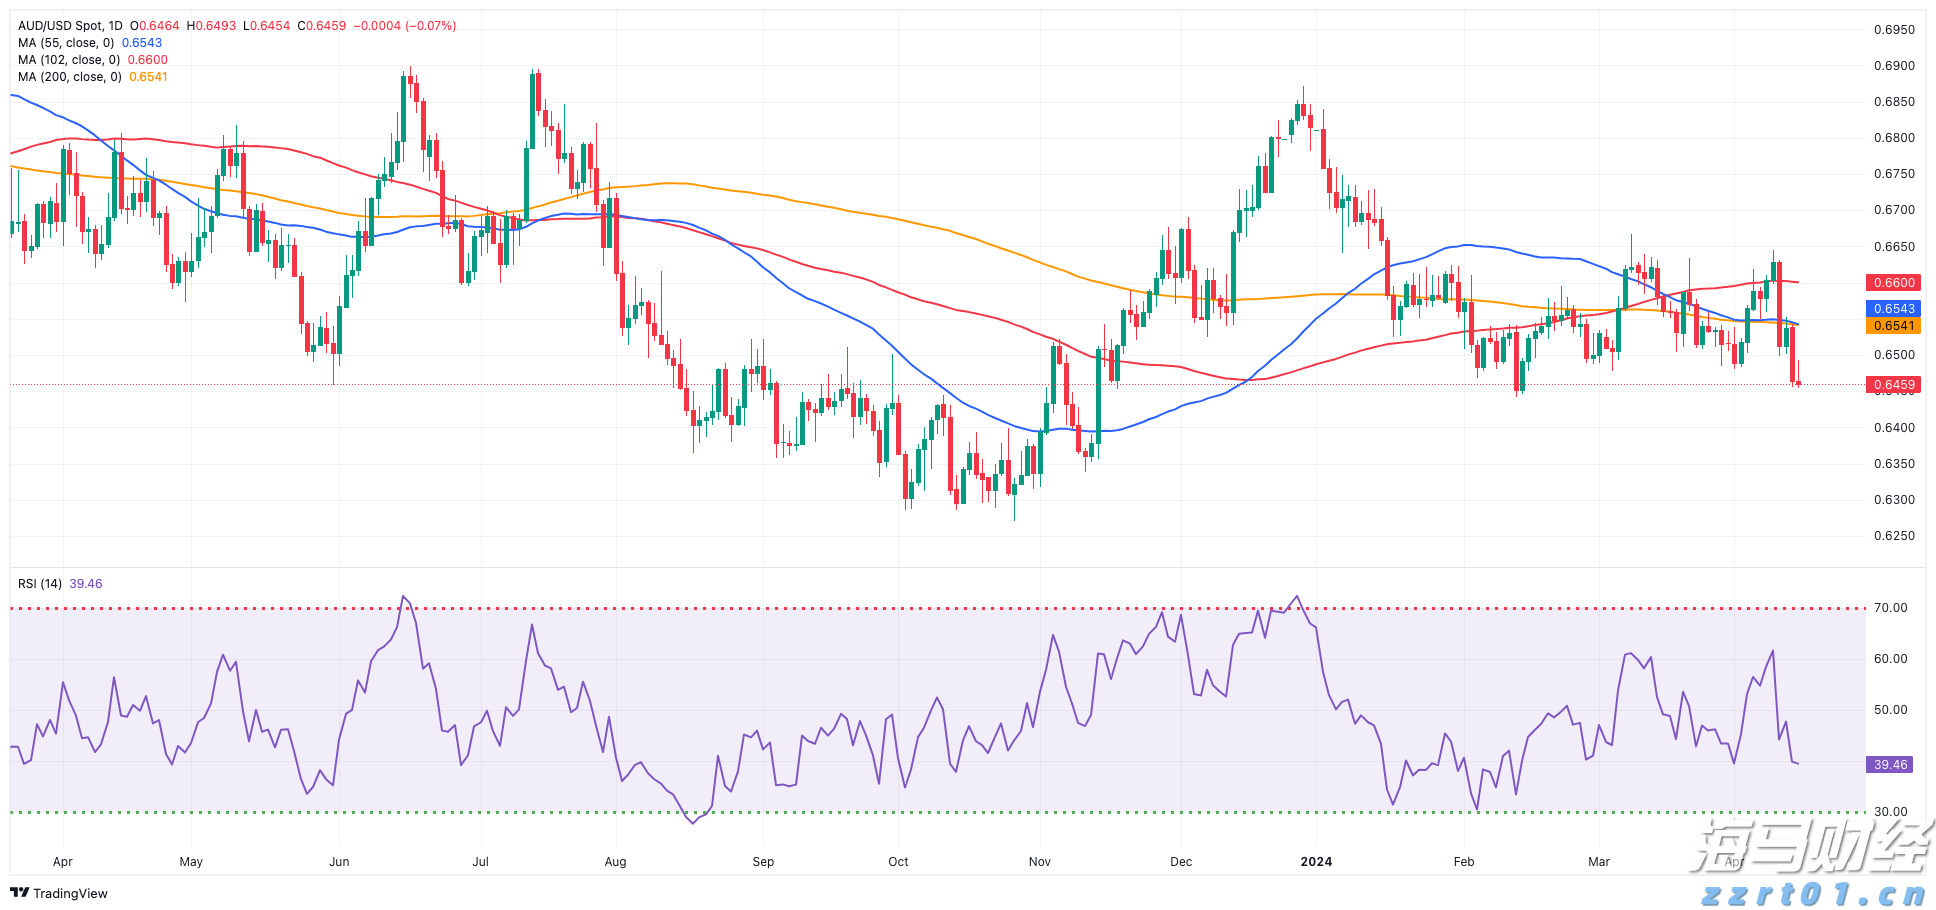The height and width of the screenshot is (910, 1936).
Task: Click the 70.00 RSI overbought level label
Action: tap(1890, 608)
